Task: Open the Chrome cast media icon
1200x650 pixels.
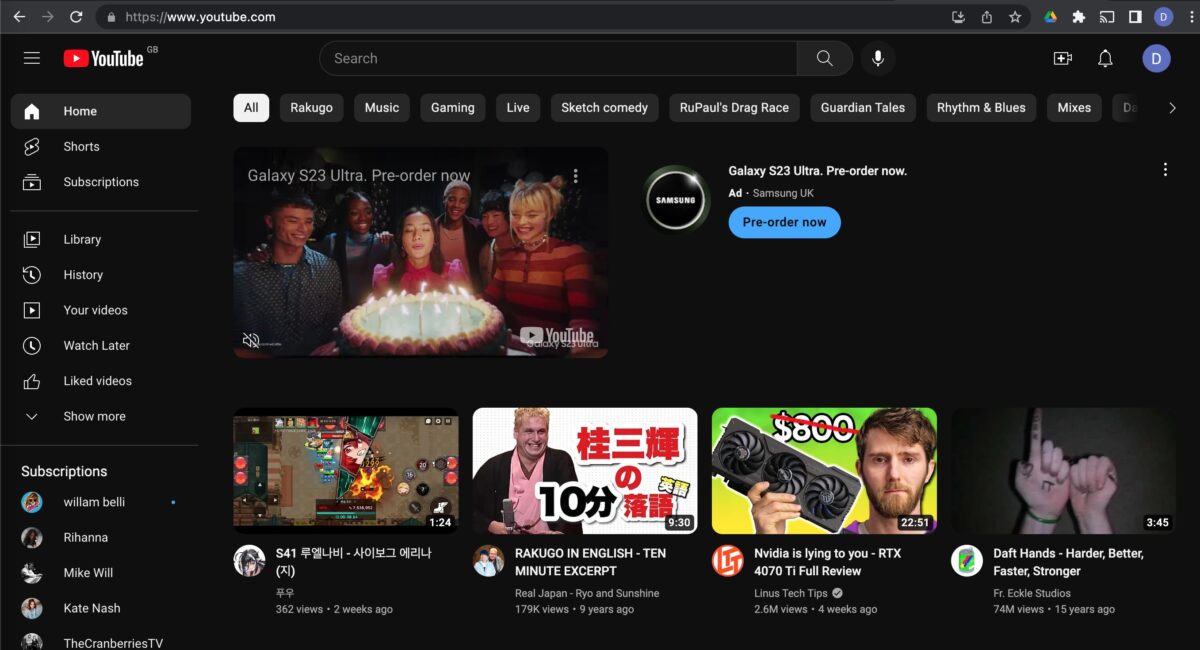Action: [x=1107, y=17]
